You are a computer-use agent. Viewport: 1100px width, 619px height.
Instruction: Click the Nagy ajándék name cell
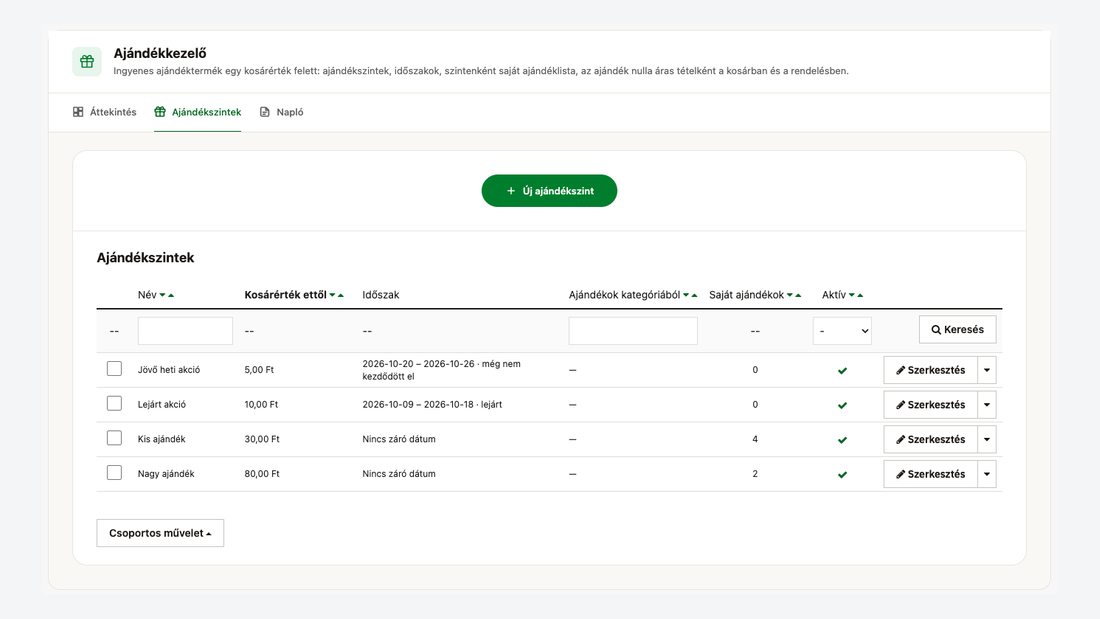pyautogui.click(x=166, y=474)
